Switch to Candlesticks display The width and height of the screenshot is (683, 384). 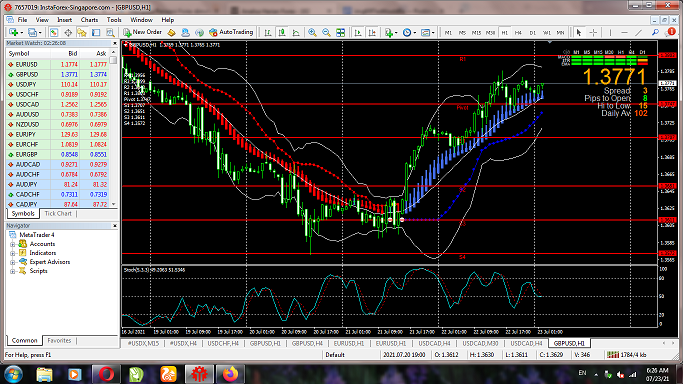[x=282, y=32]
